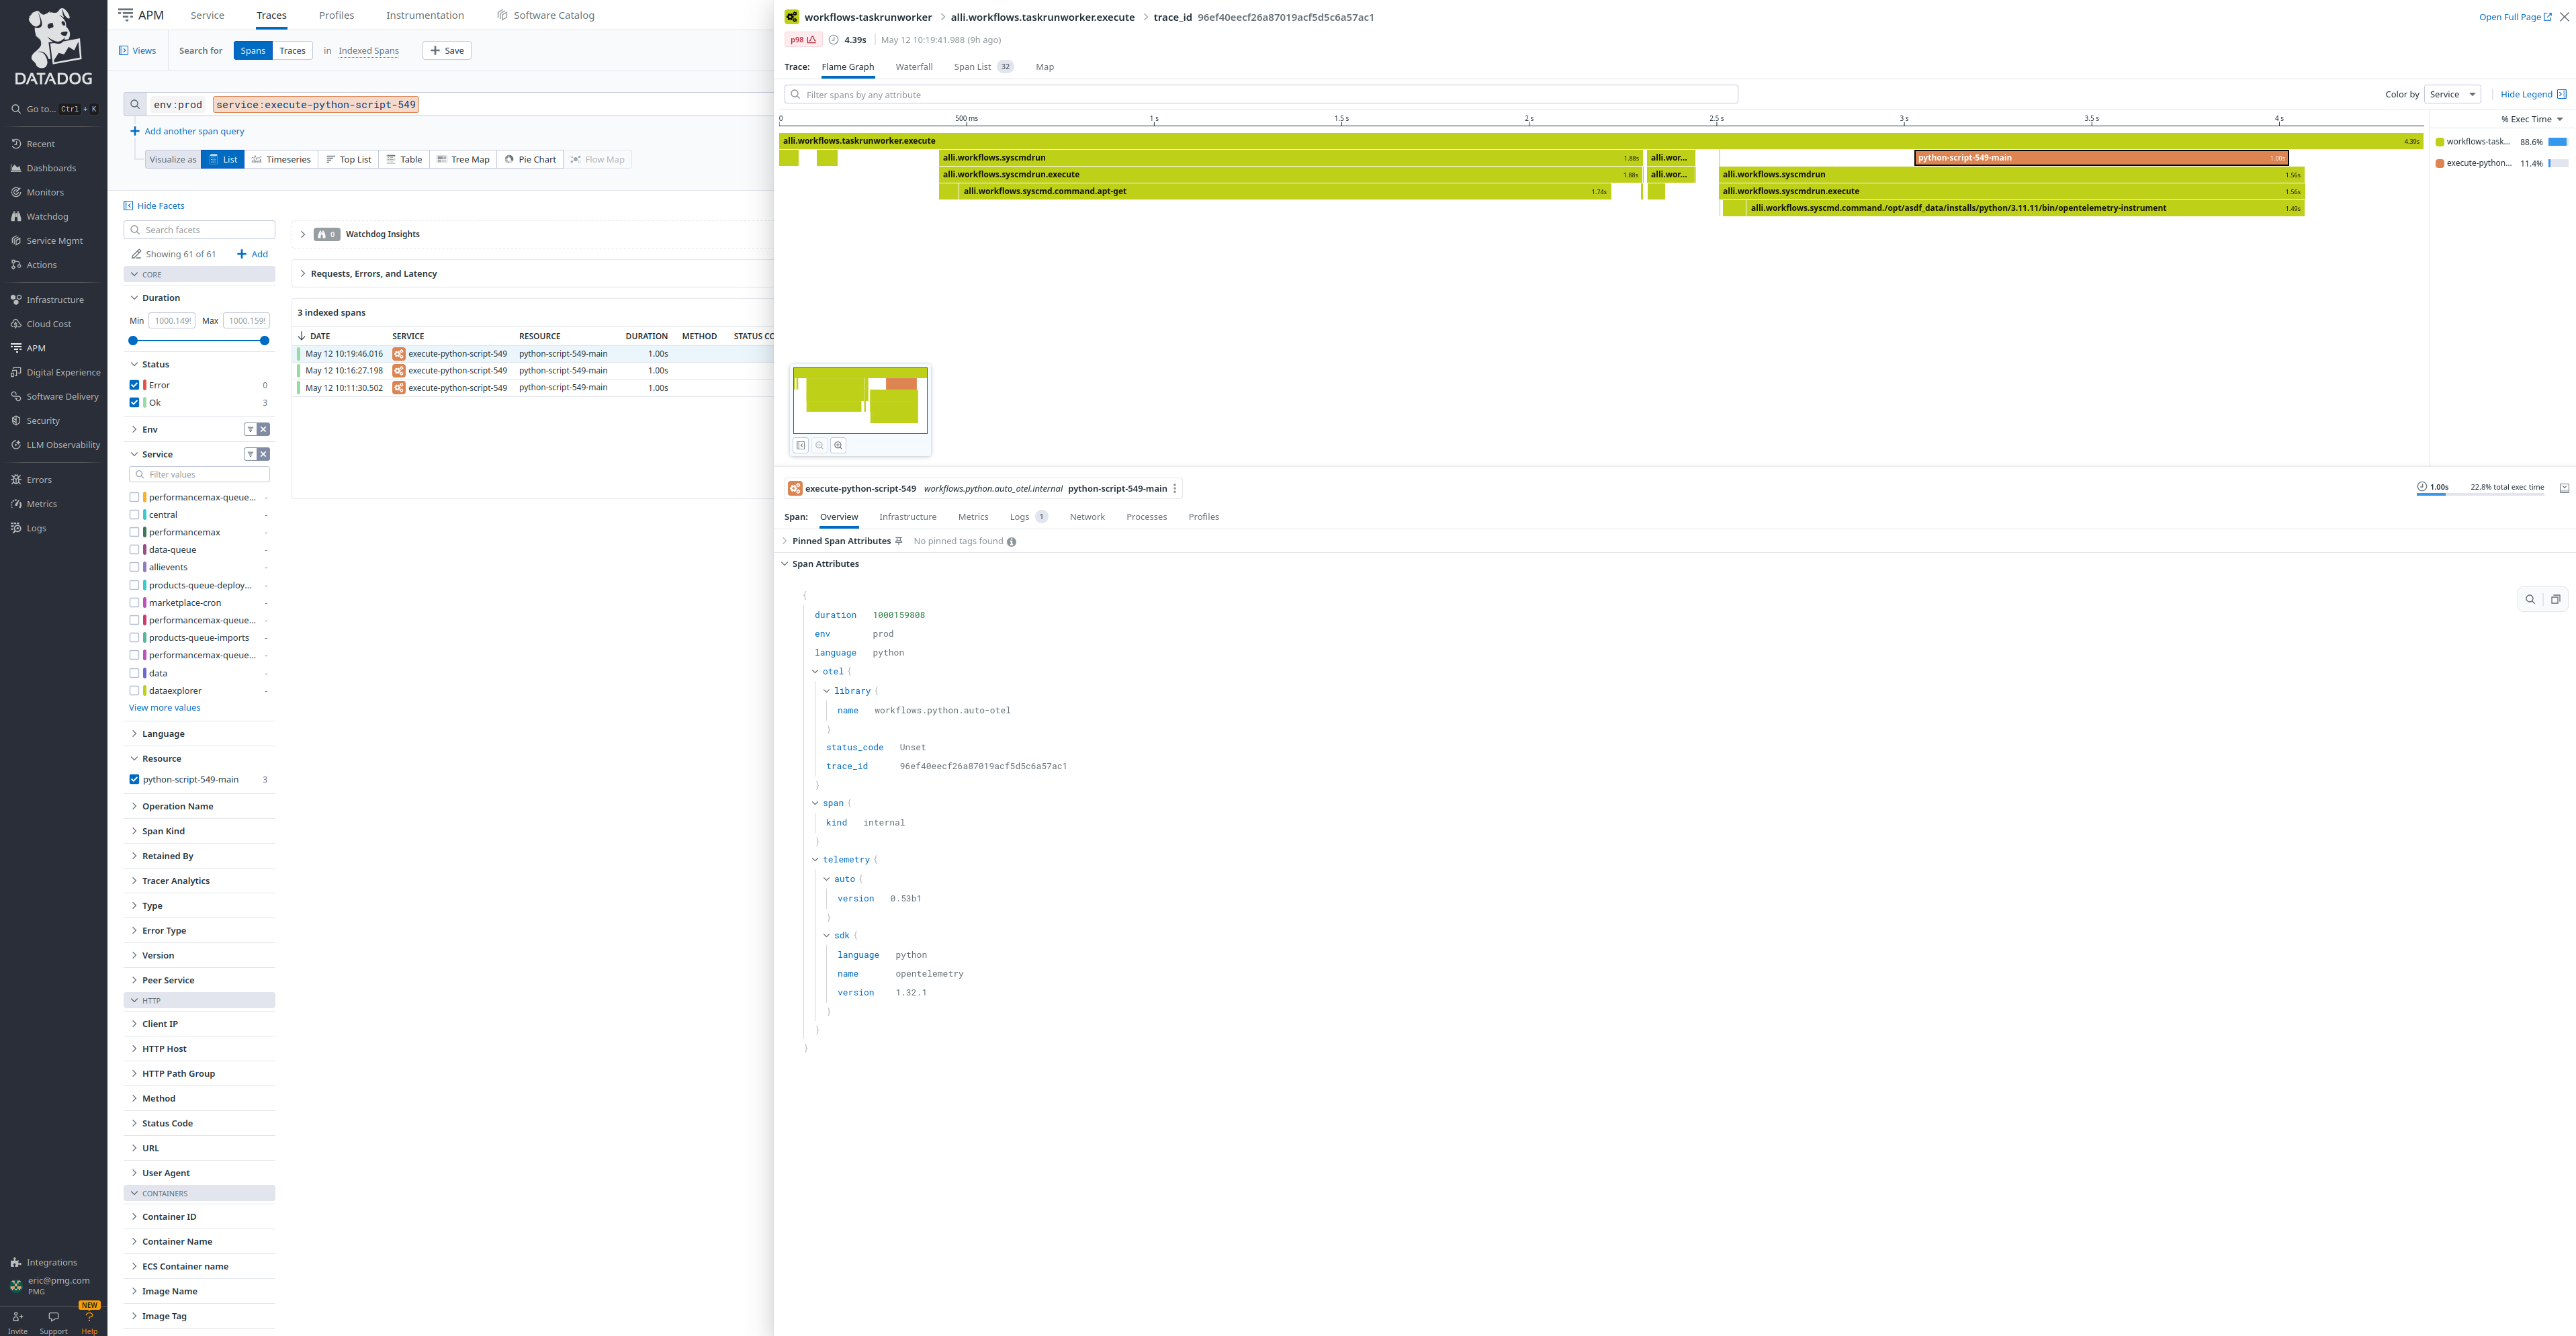This screenshot has height=1336, width=2576.
Task: Switch to the Waterfall trace tab
Action: [913, 67]
